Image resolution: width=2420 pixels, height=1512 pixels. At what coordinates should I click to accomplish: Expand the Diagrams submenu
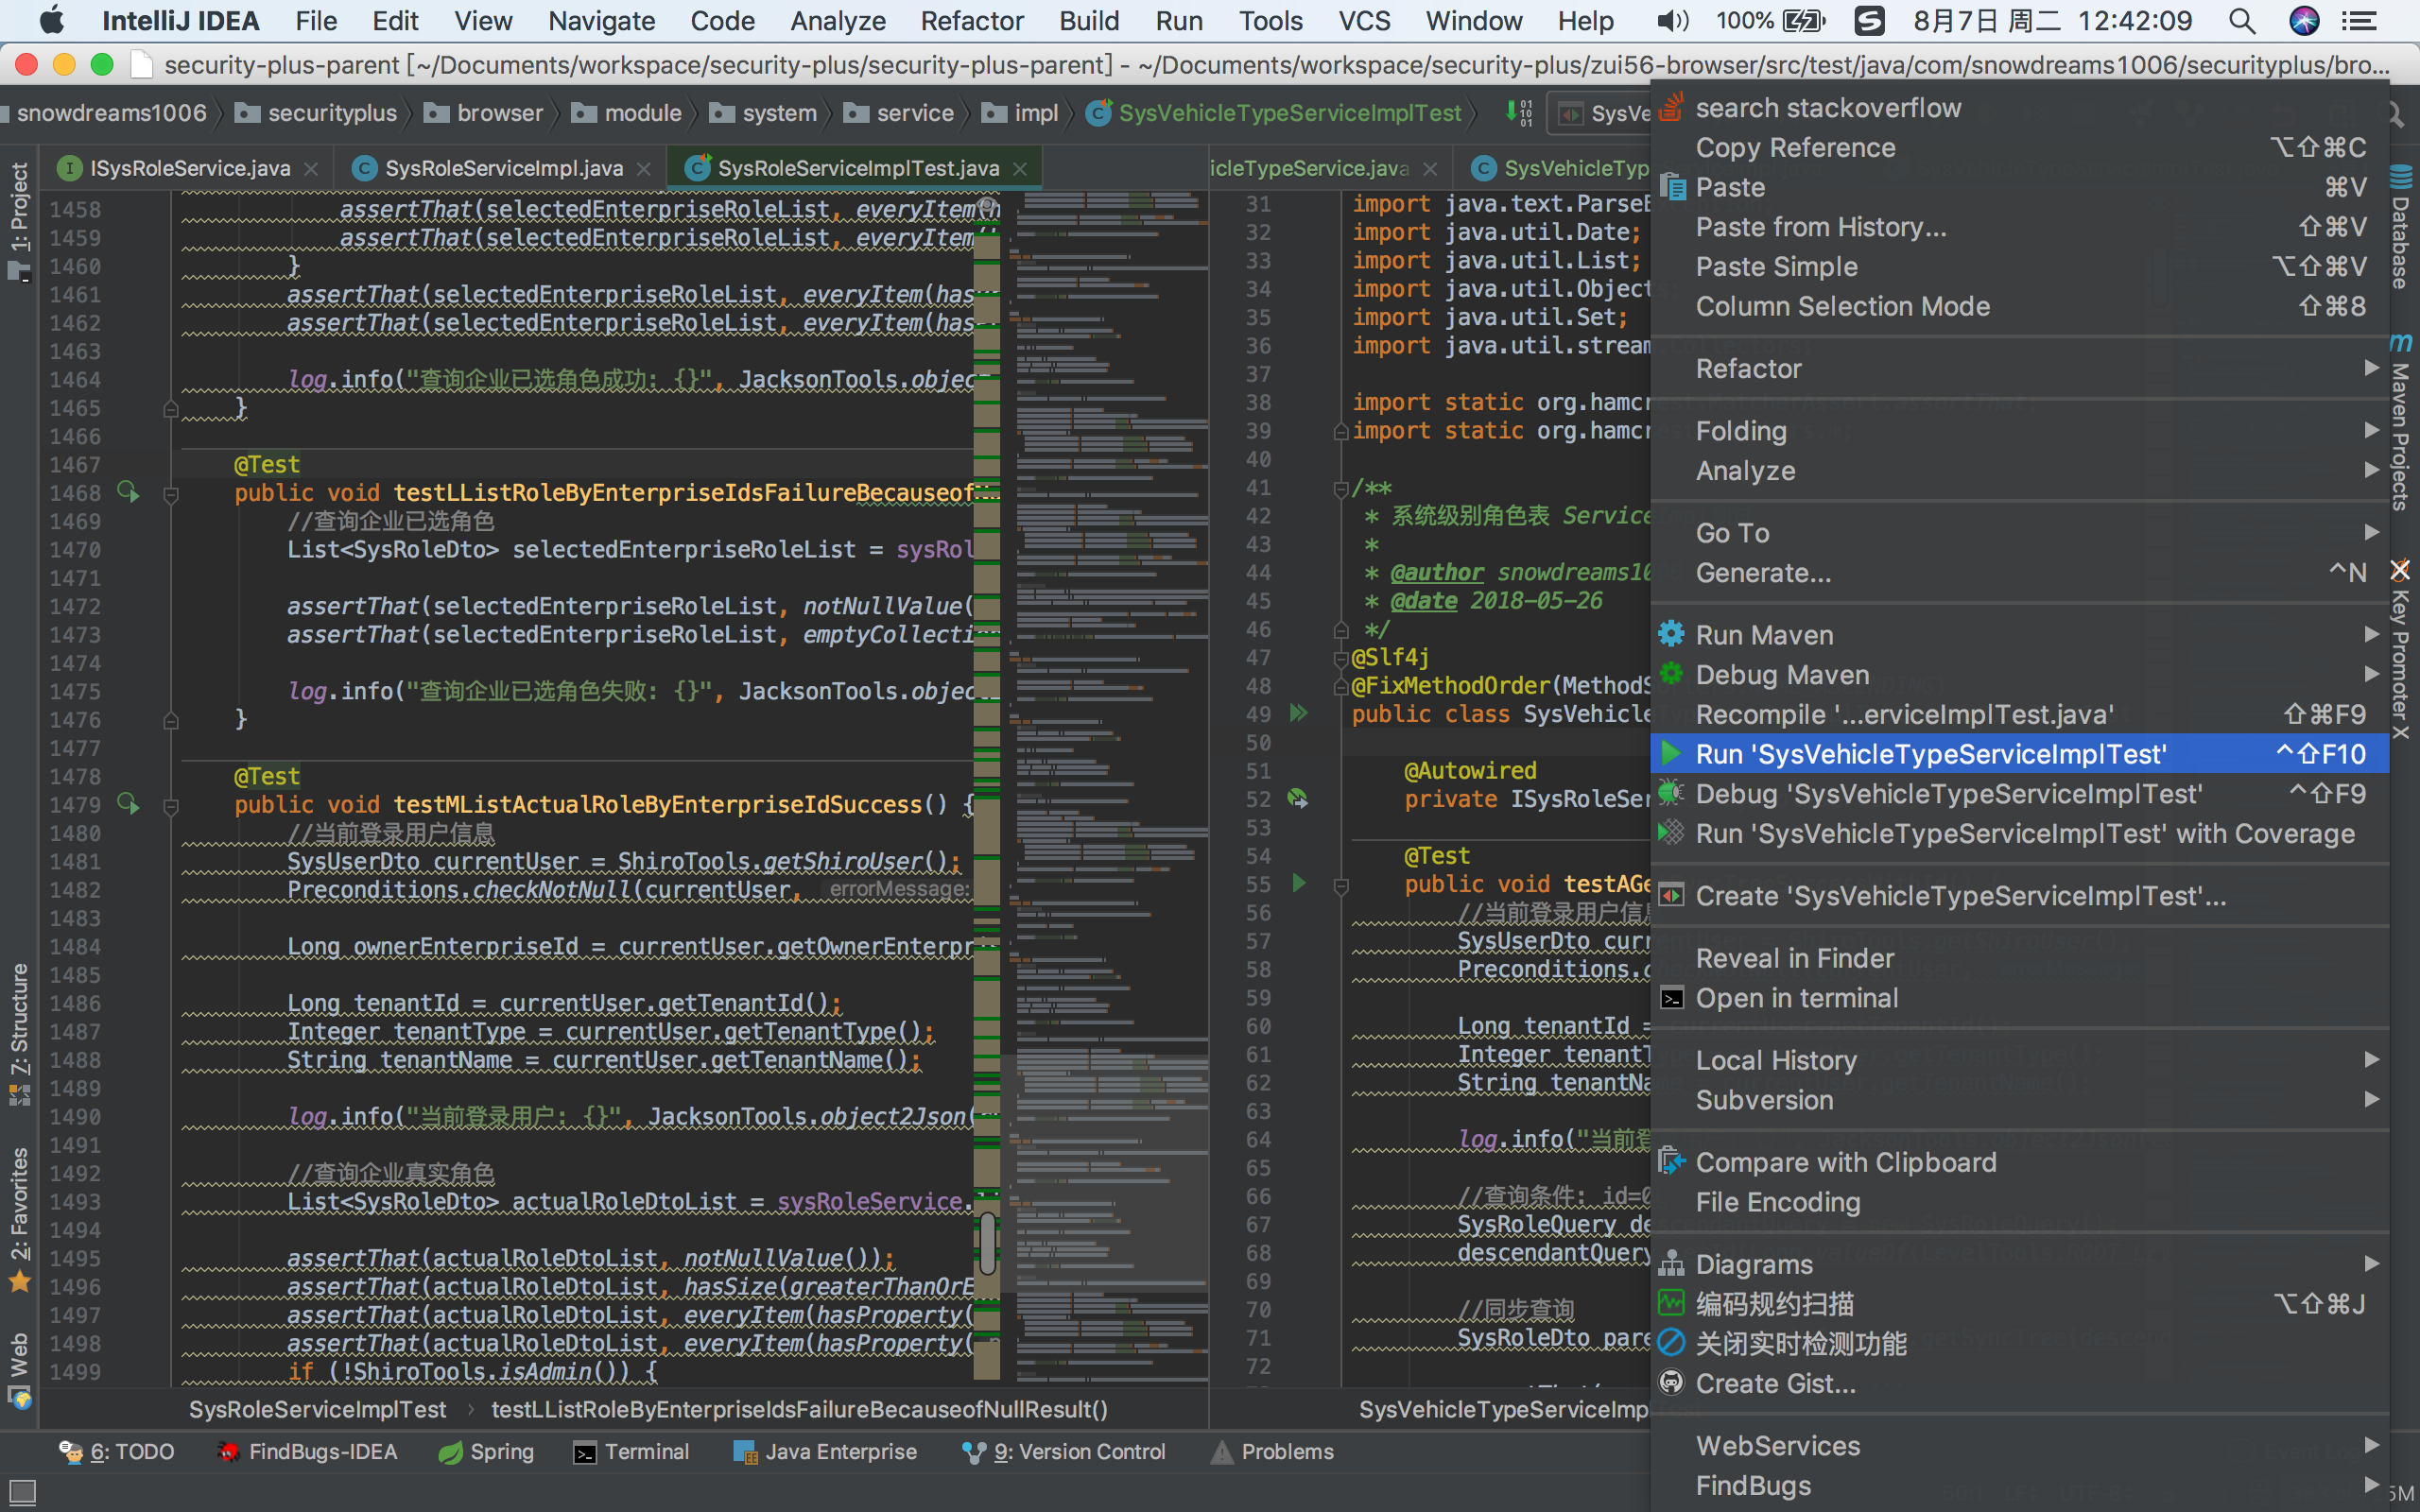[x=2020, y=1264]
